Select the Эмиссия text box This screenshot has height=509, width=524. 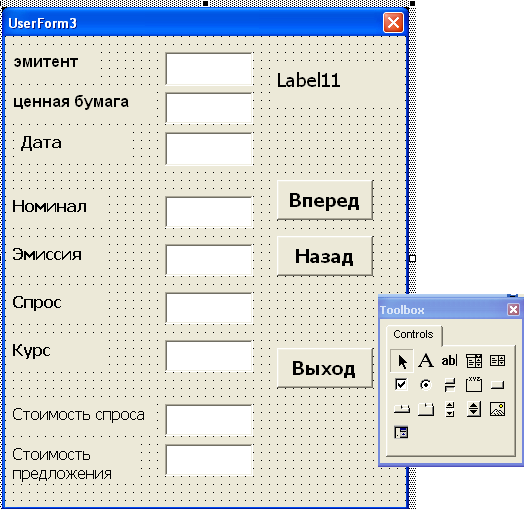click(x=209, y=260)
